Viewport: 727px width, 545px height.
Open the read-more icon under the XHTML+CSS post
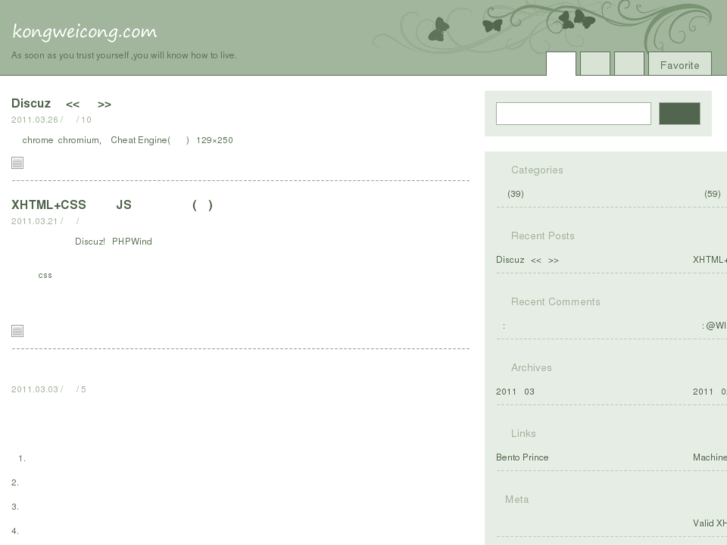pyautogui.click(x=18, y=331)
